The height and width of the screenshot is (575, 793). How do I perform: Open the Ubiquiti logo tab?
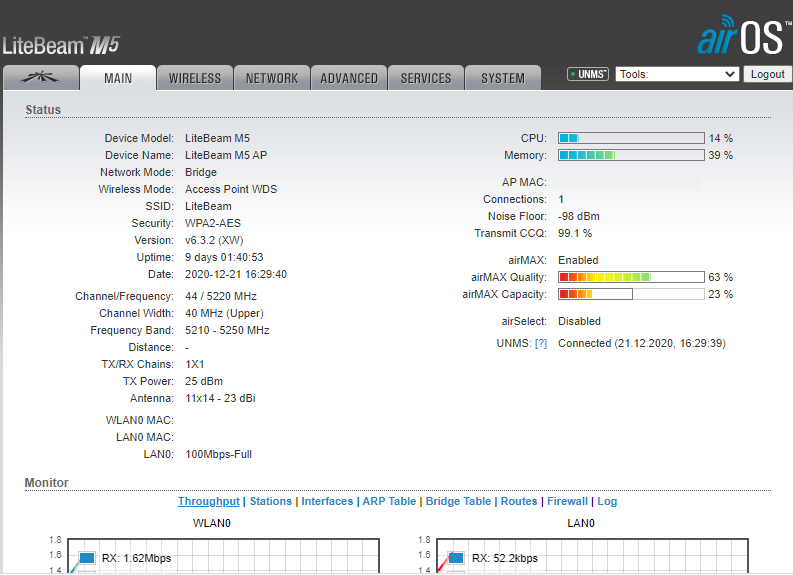41,78
